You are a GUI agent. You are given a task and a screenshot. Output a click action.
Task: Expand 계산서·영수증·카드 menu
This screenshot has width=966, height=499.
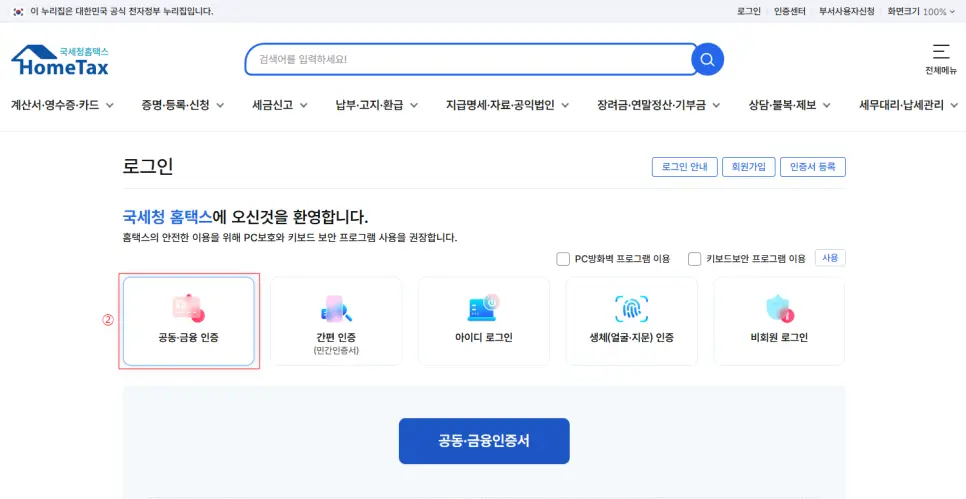62,105
